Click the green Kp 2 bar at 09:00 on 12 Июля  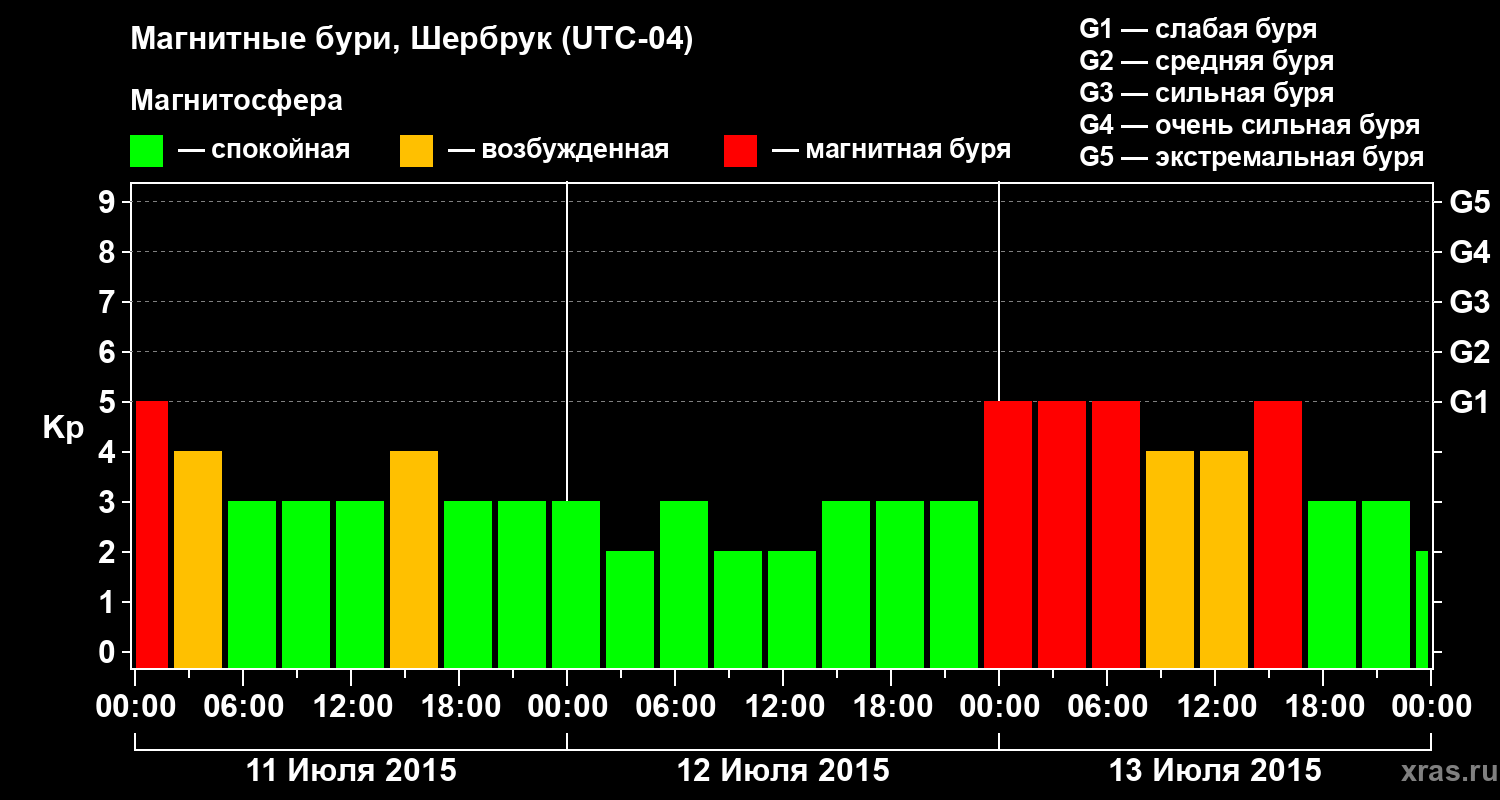(738, 609)
